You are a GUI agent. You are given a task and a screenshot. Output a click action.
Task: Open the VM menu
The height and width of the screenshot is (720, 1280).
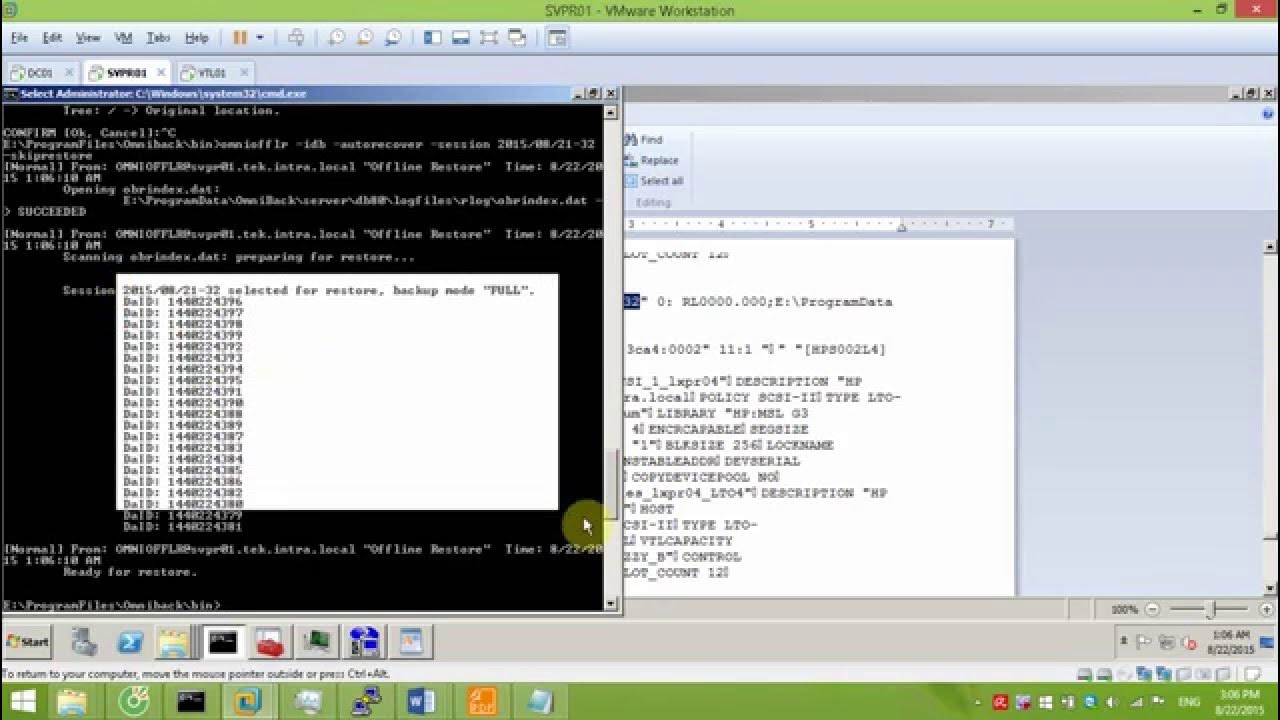[x=124, y=38]
